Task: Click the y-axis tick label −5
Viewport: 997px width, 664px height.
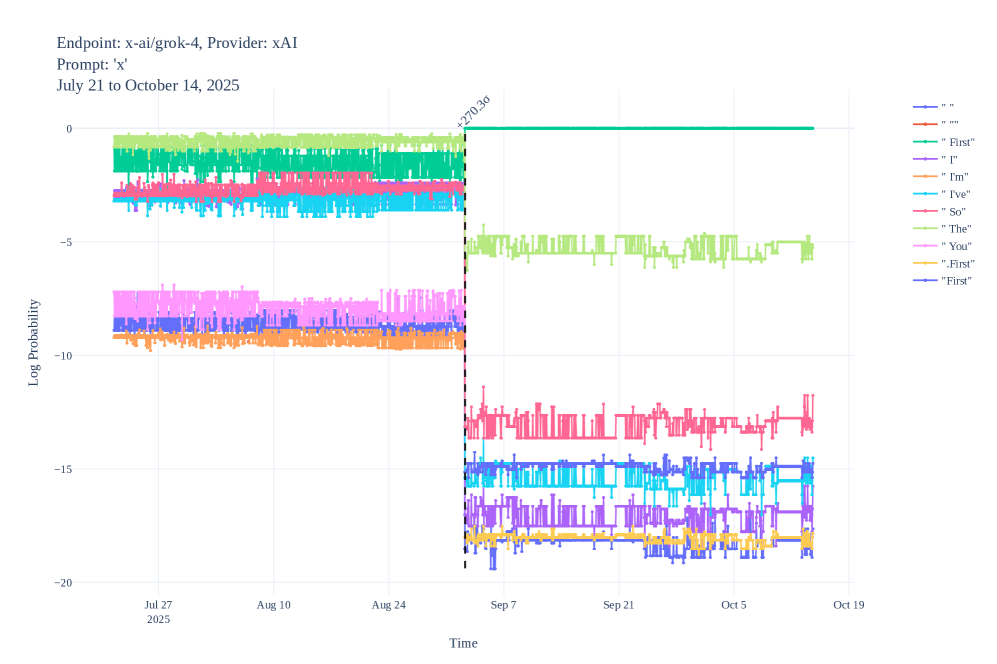Action: pyautogui.click(x=65, y=242)
